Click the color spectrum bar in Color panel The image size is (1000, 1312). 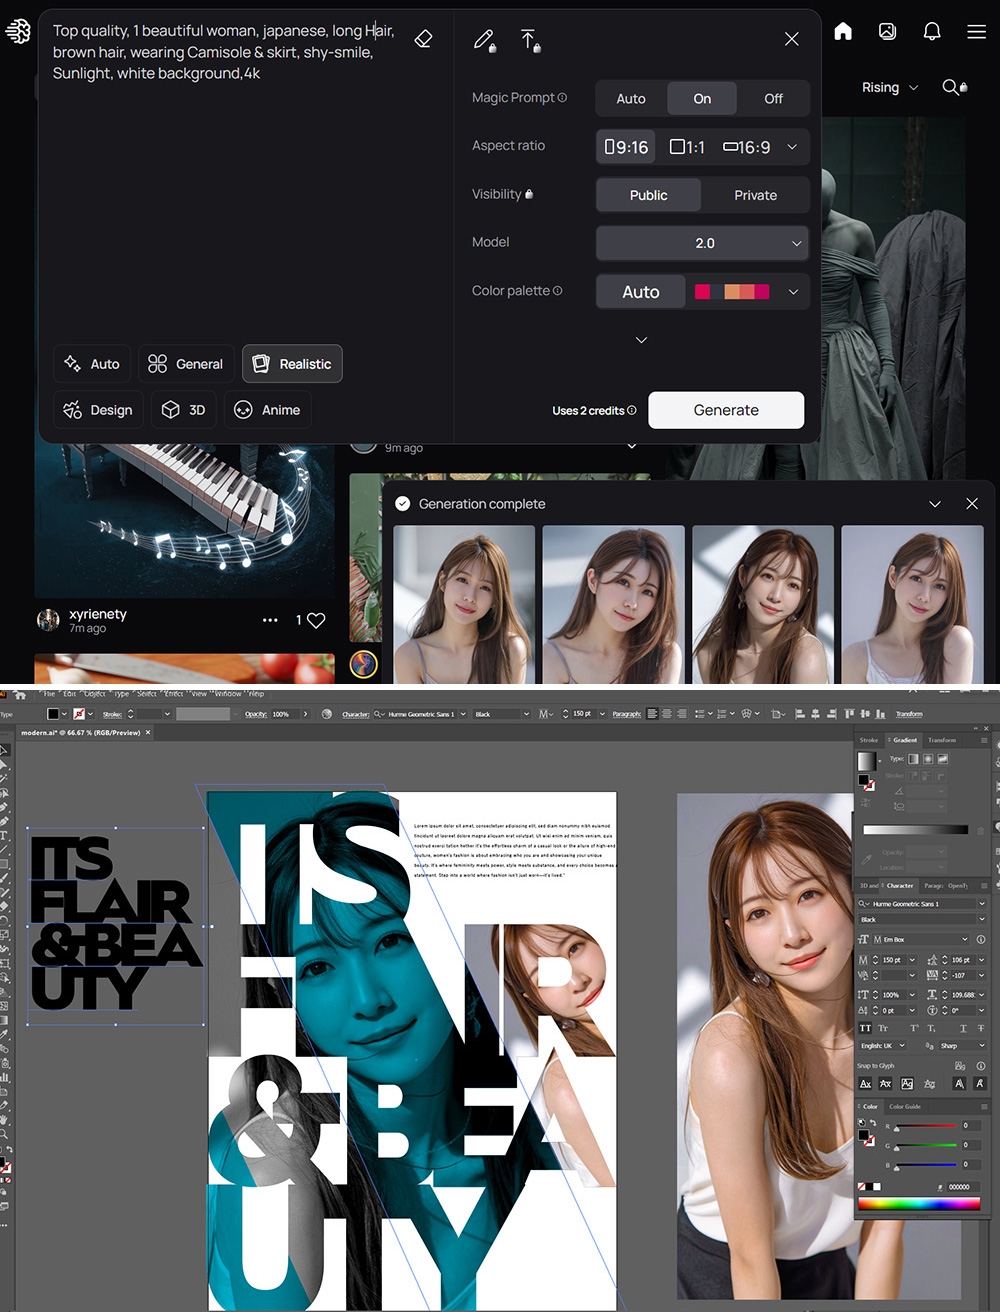[919, 1204]
